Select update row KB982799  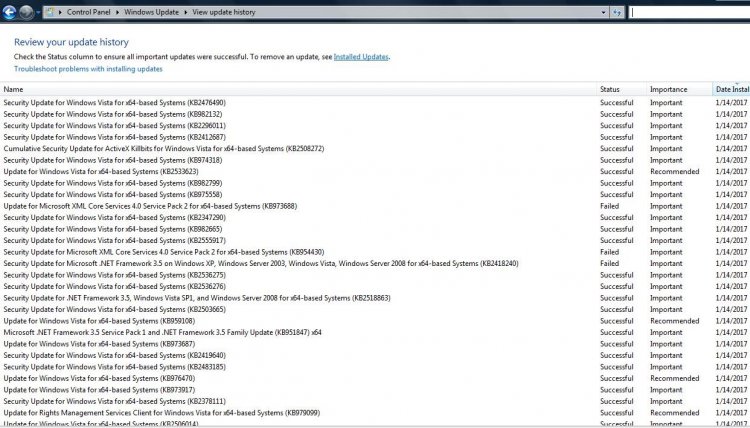[x=375, y=183]
